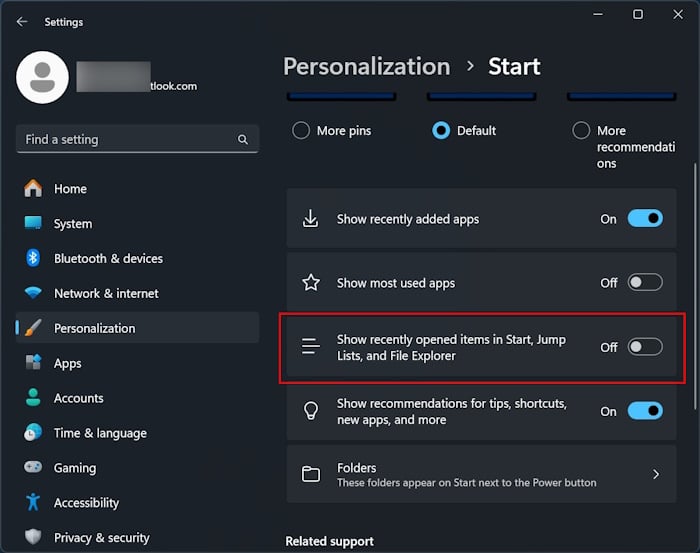The width and height of the screenshot is (700, 553).
Task: Click the Gaming controller icon
Action: (x=33, y=467)
